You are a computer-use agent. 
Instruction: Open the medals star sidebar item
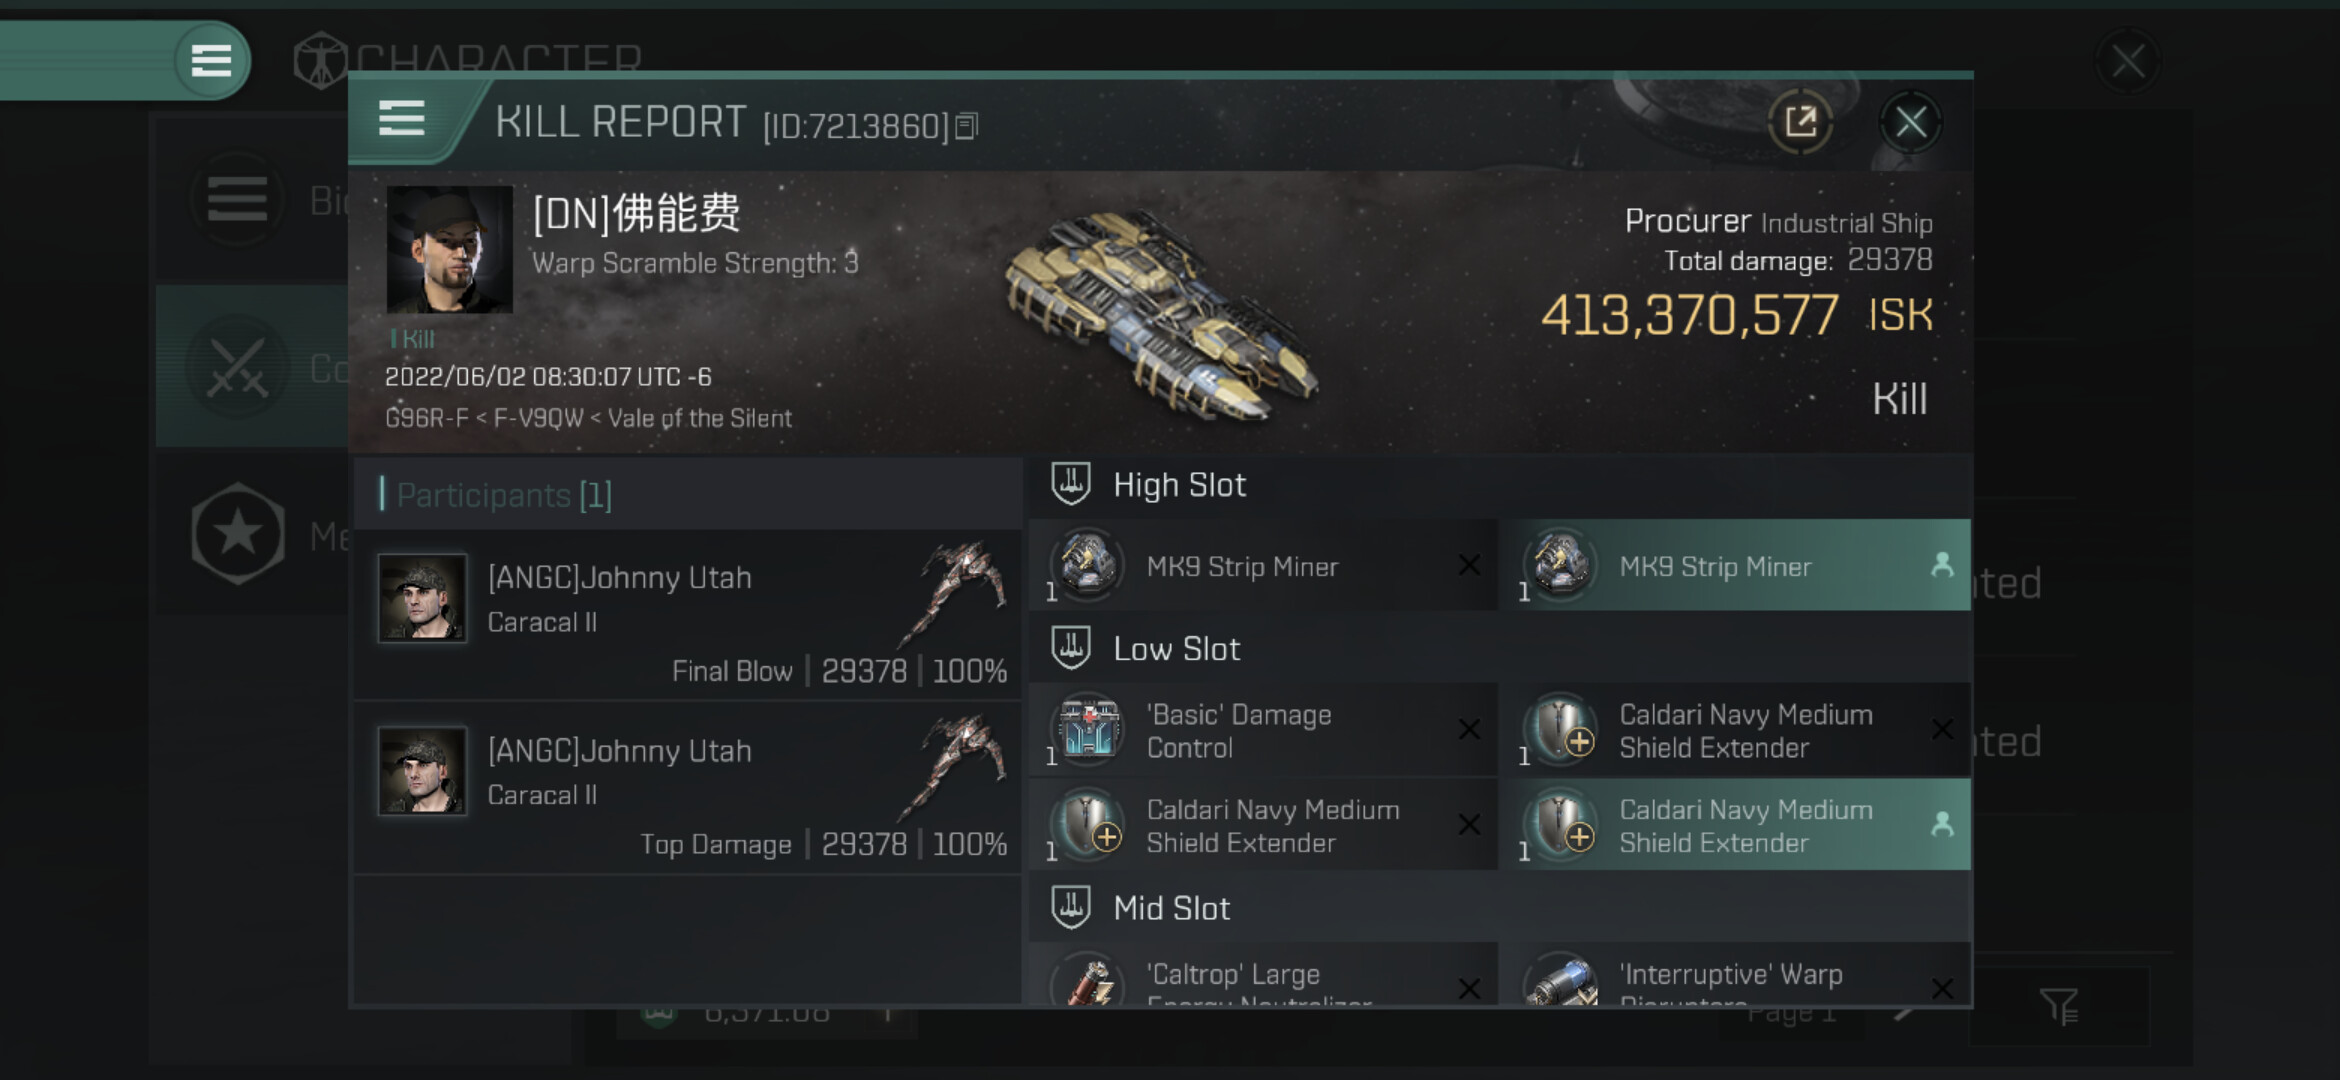click(x=238, y=534)
